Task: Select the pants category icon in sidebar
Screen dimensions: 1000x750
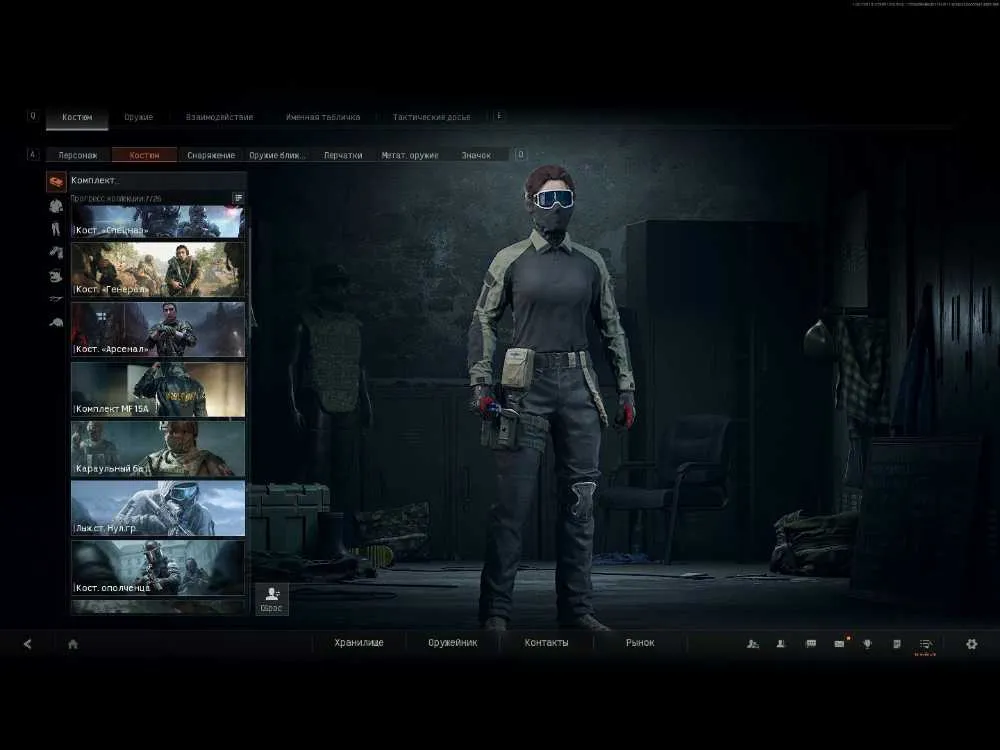Action: [x=56, y=229]
